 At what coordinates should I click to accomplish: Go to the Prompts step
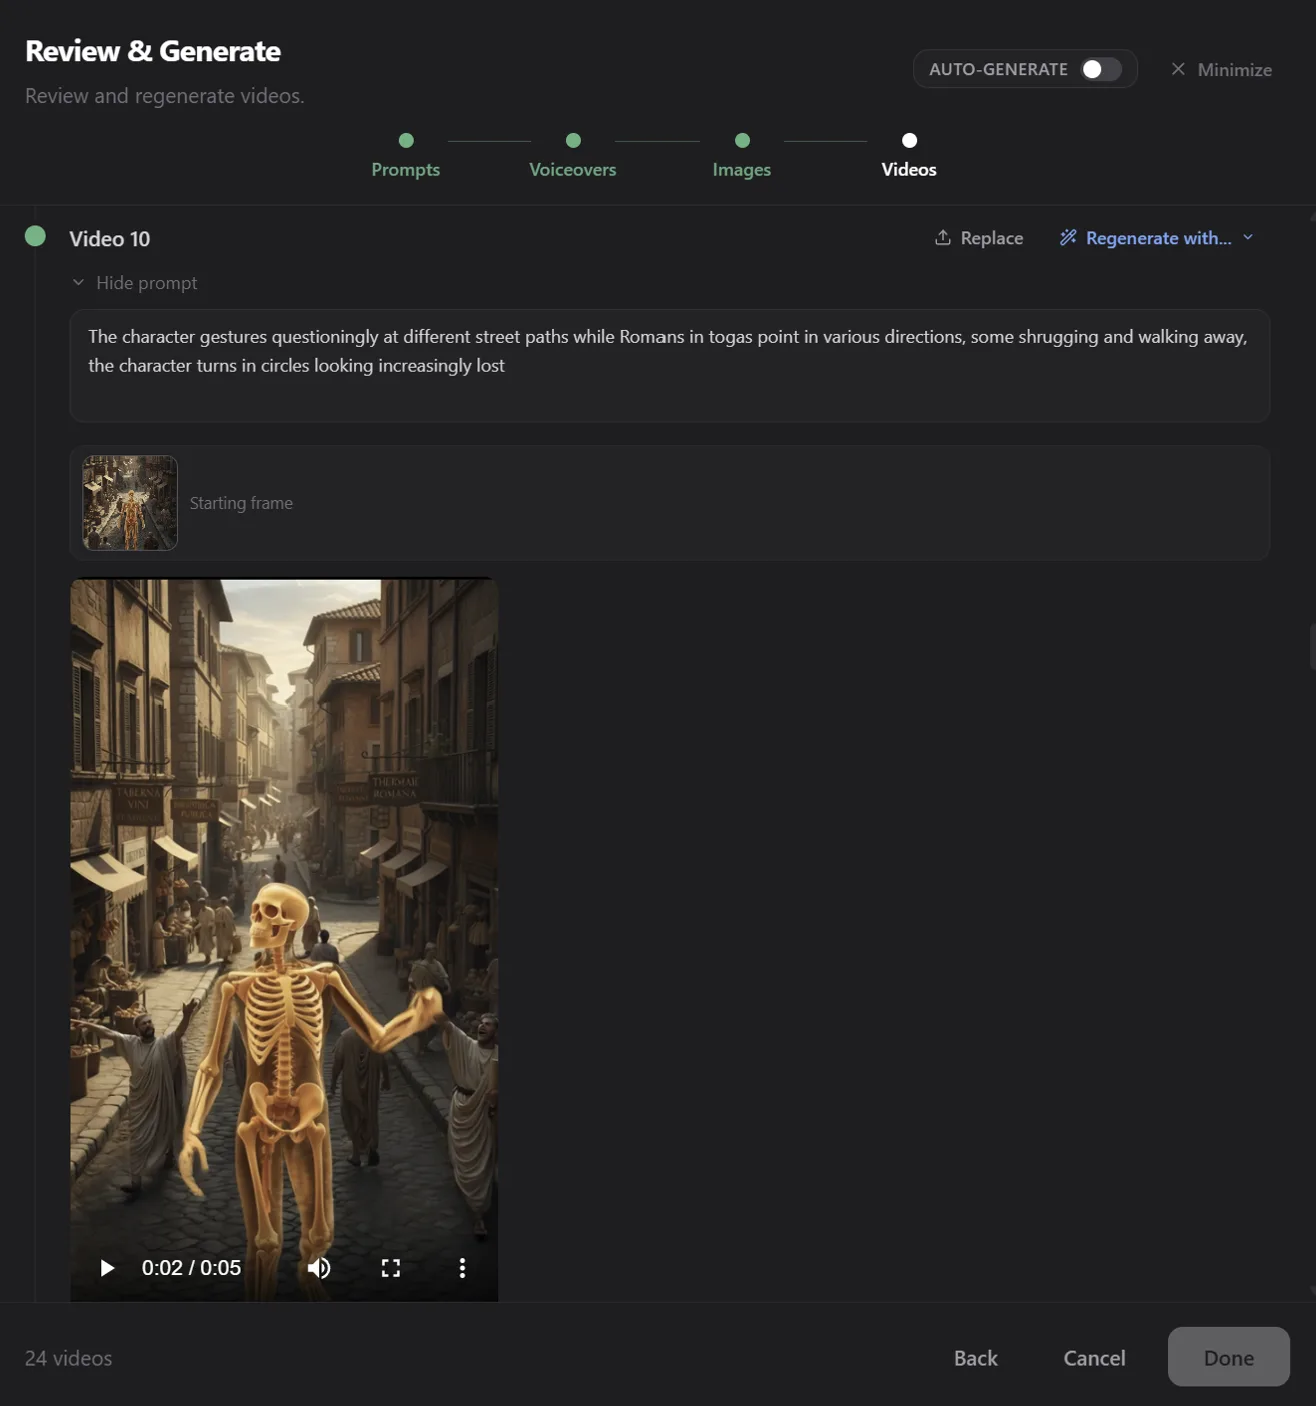pyautogui.click(x=406, y=156)
